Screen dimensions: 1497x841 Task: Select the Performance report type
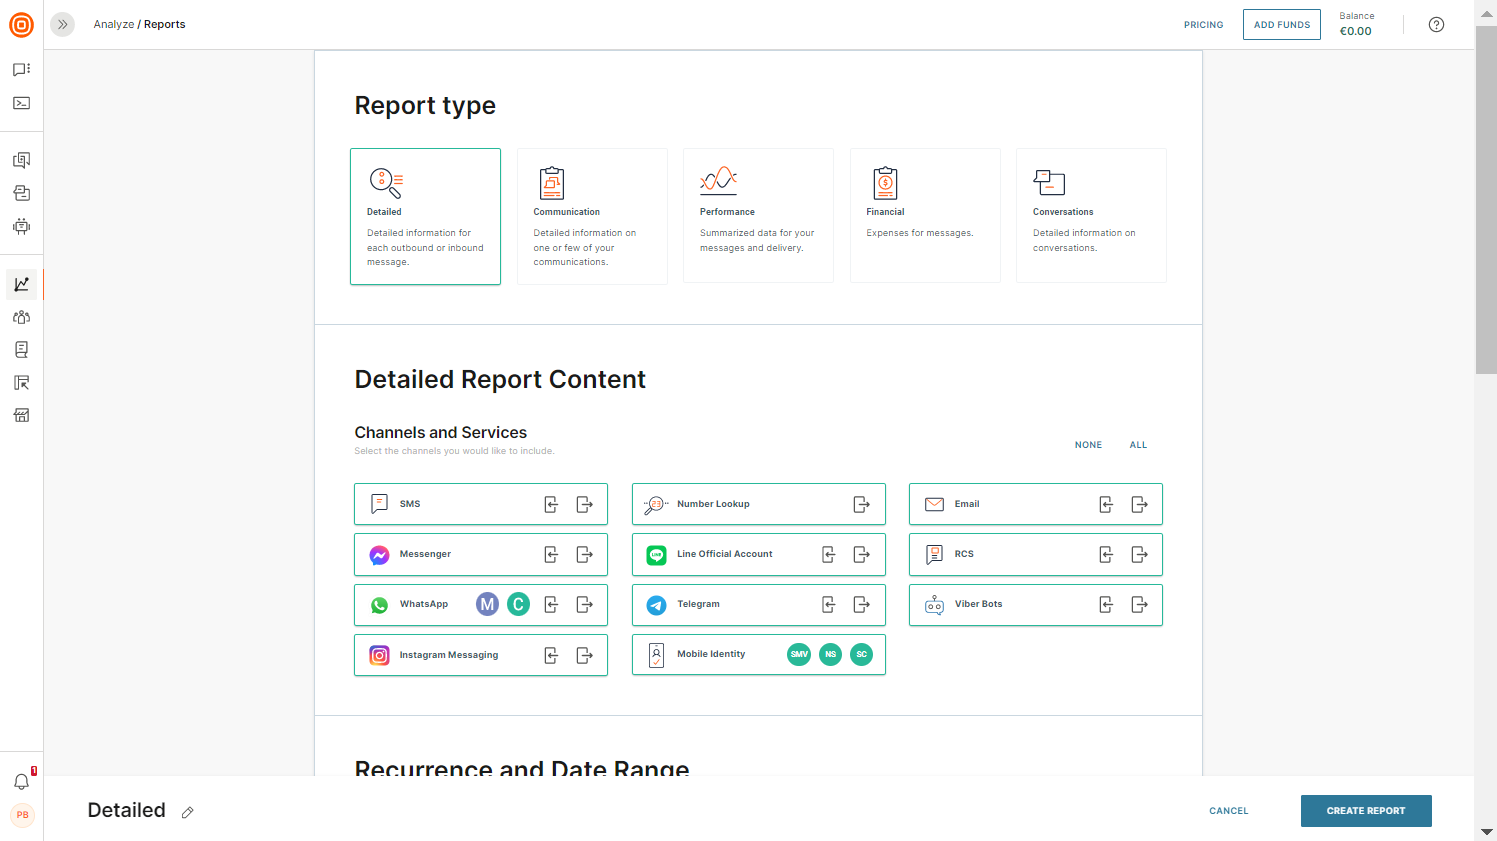758,215
